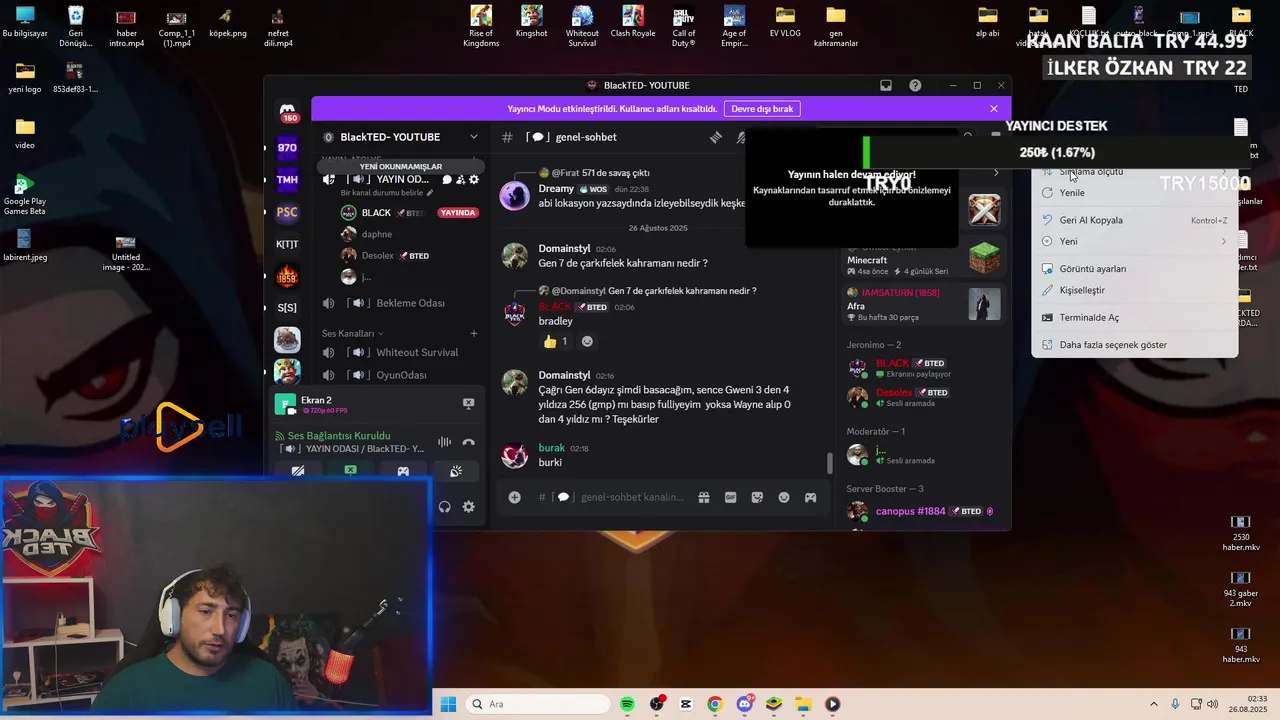Select the TMH server icon
The image size is (1280, 720).
[287, 180]
